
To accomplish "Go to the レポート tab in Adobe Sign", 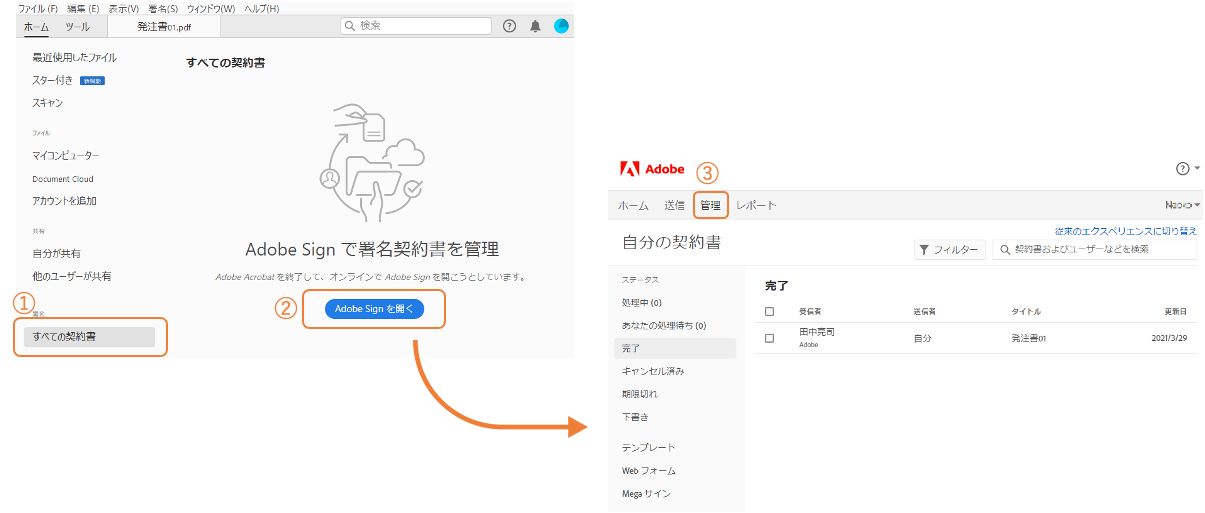I will [x=756, y=205].
